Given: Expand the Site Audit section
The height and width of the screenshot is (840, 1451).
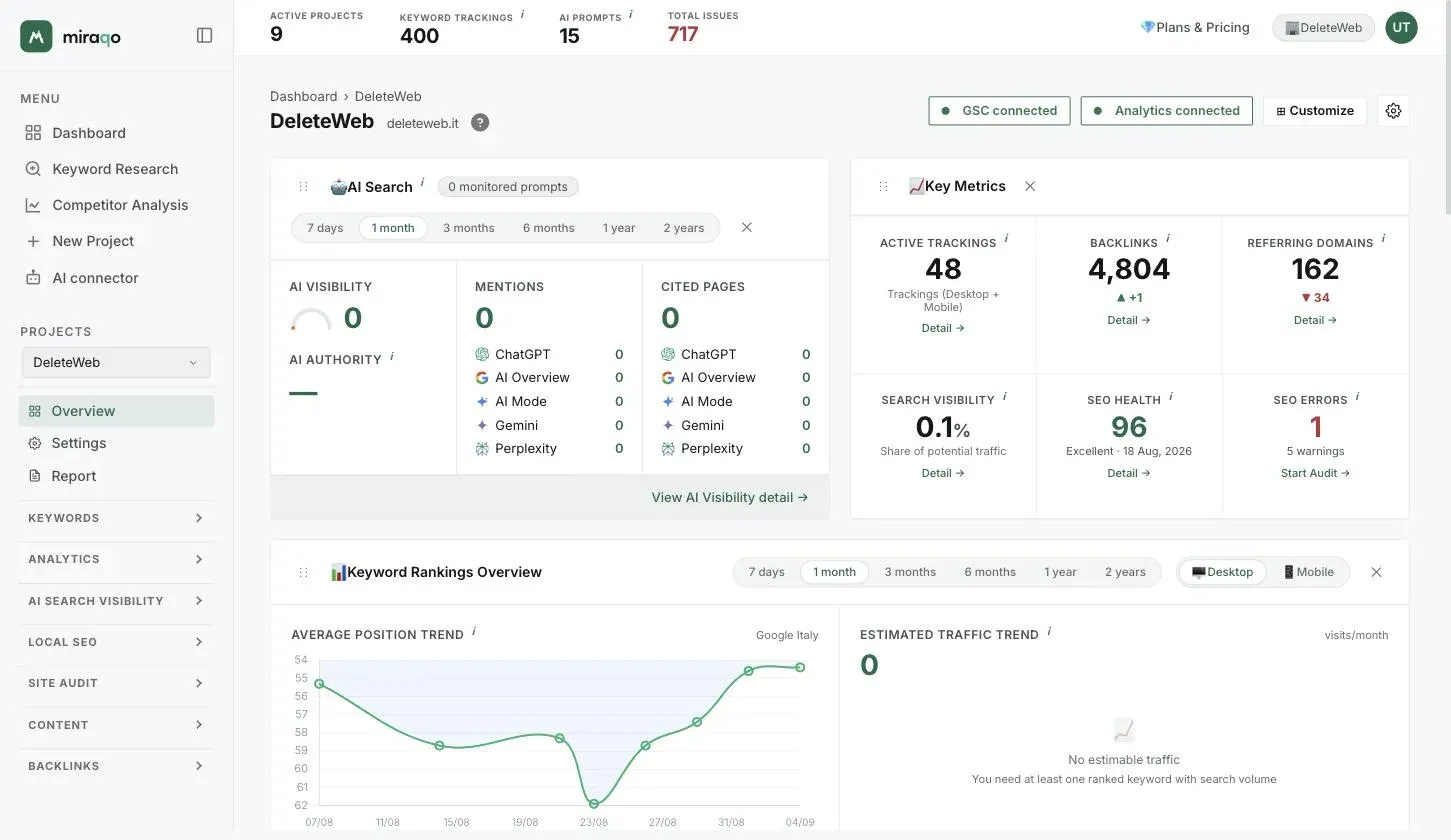Looking at the screenshot, I should [116, 683].
